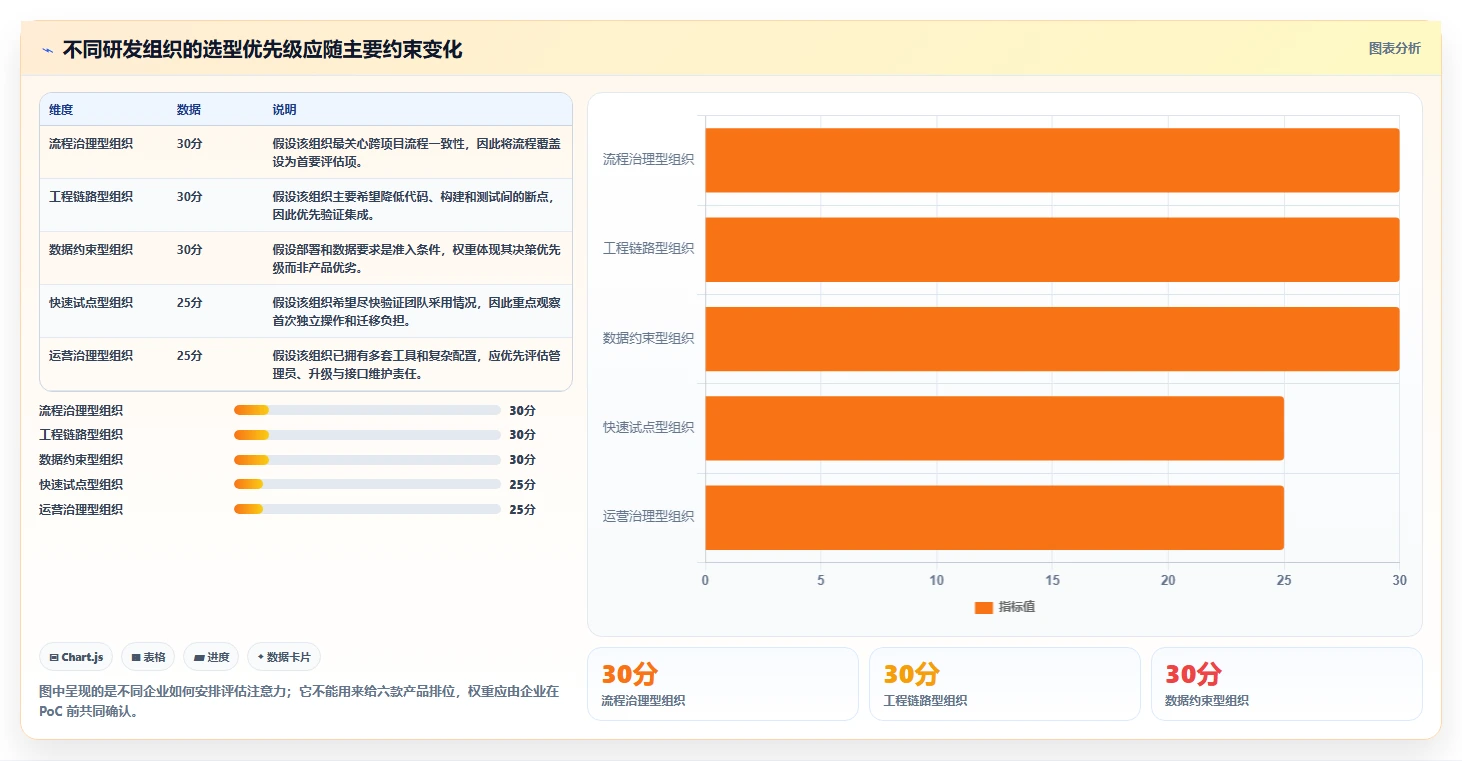1462x761 pixels.
Task: Click the progress bar for 数据约束型组织
Action: [x=367, y=460]
